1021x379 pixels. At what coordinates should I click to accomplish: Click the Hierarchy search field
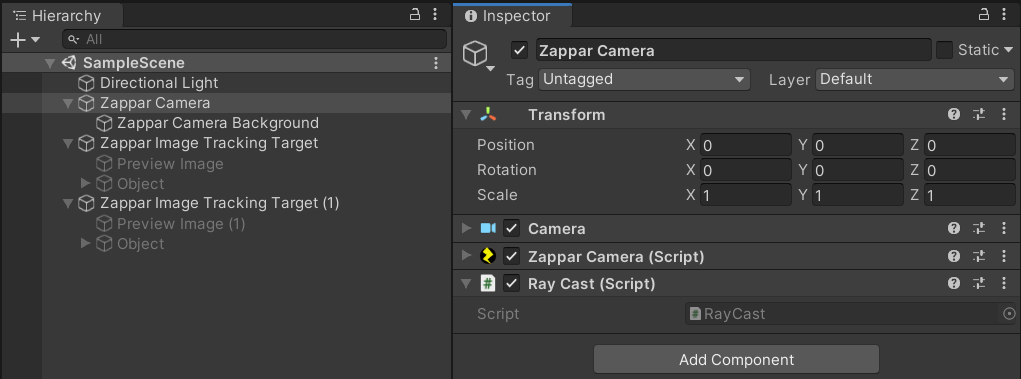[254, 40]
